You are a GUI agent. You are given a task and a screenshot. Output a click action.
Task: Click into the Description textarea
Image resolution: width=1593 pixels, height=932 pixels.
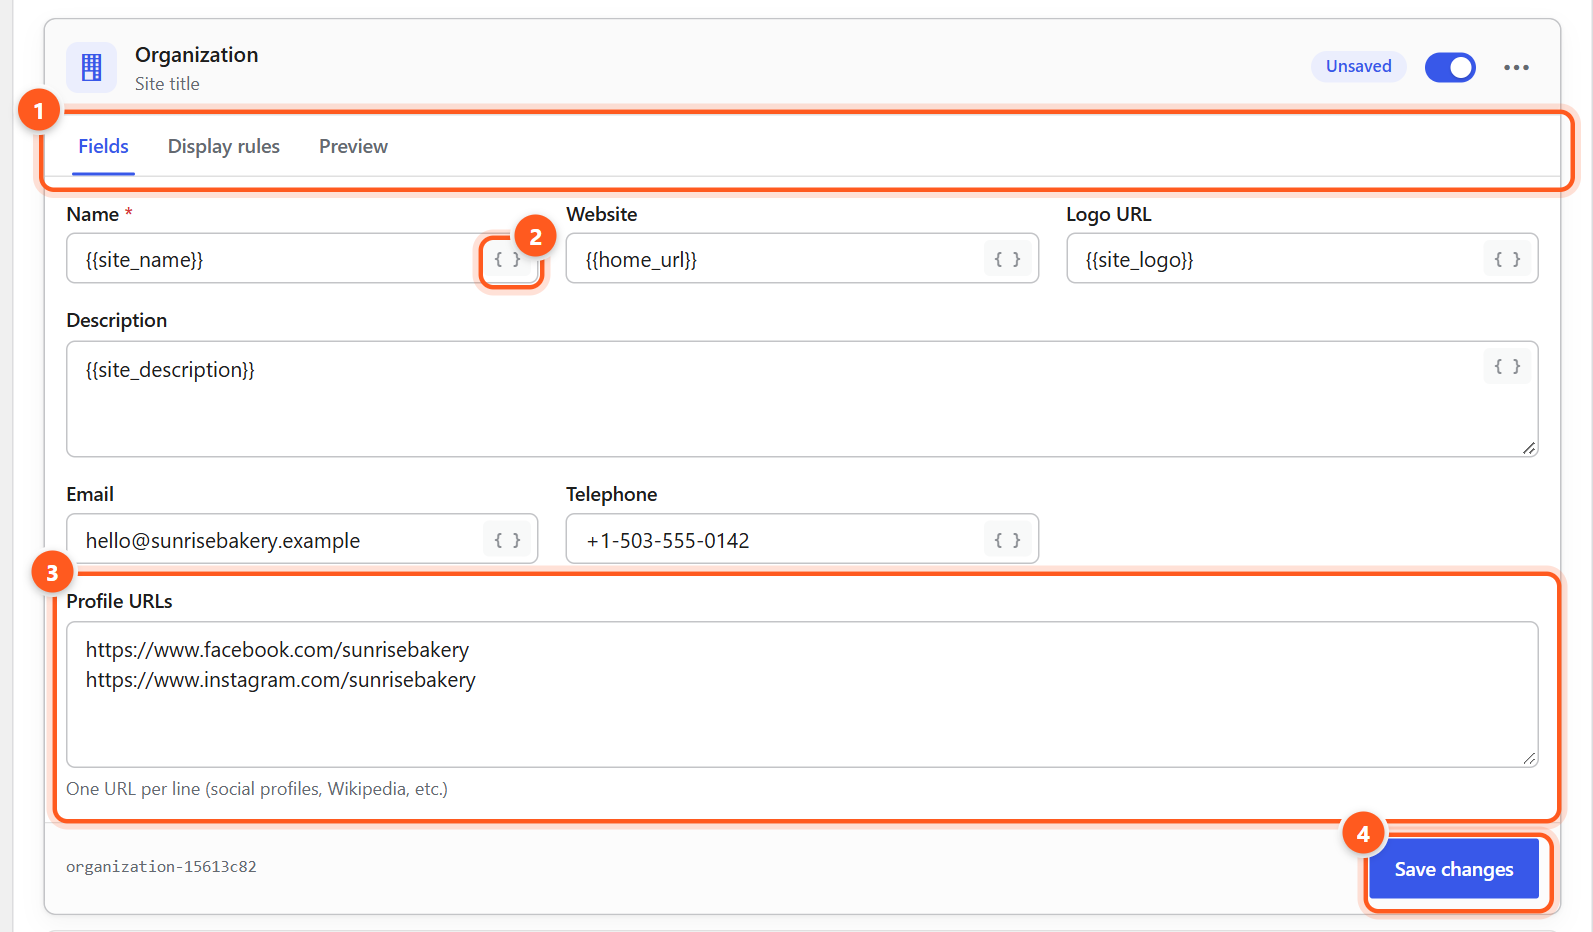pos(802,399)
